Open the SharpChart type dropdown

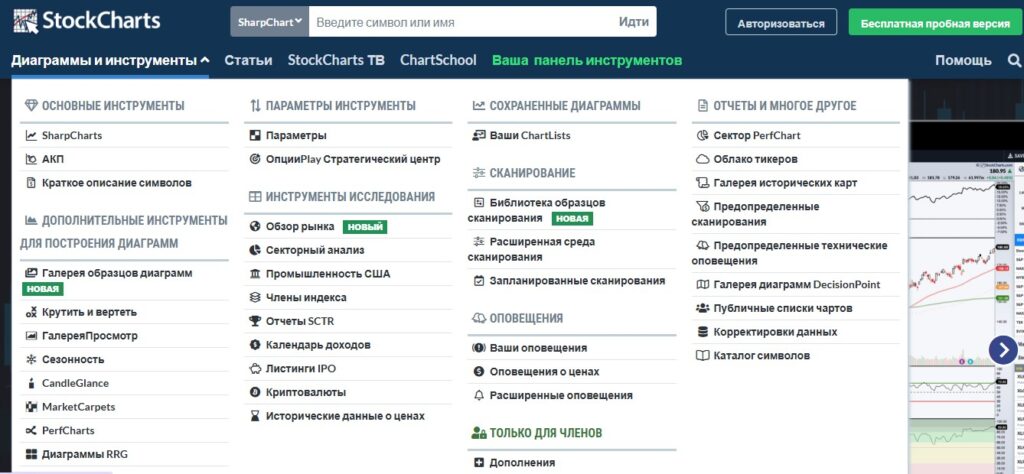[270, 22]
